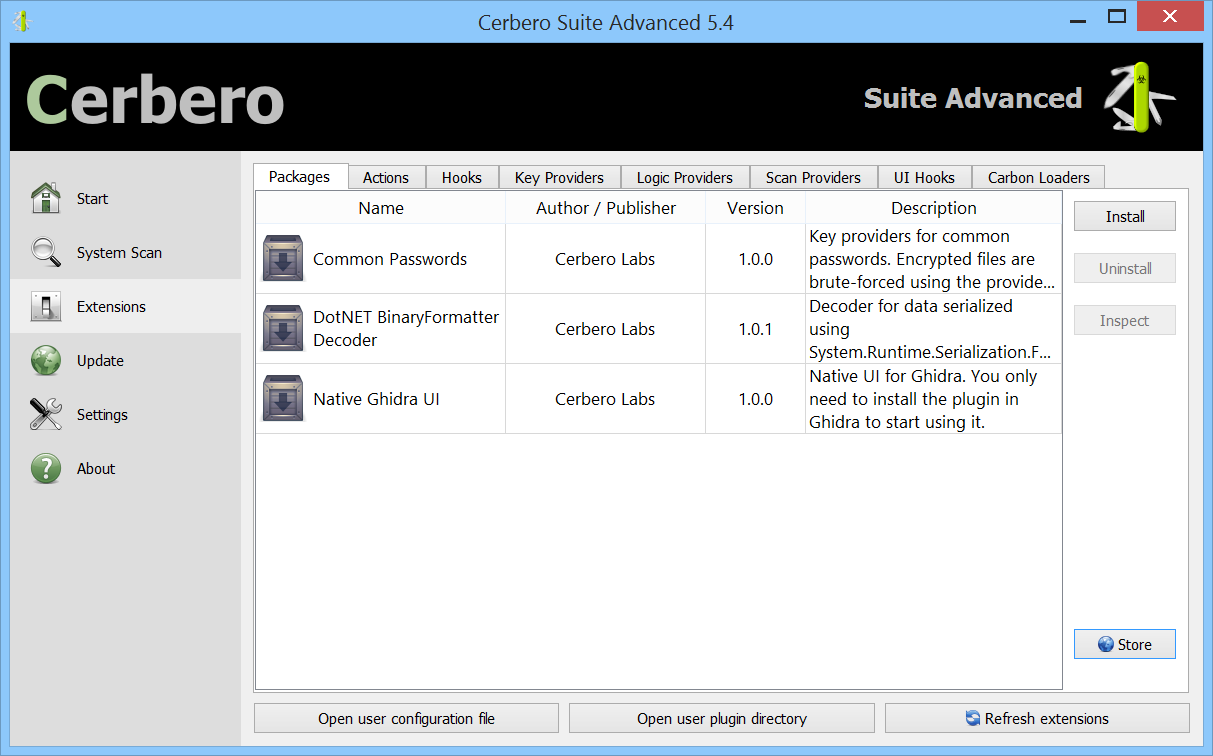Viewport: 1213px width, 756px height.
Task: Refresh extensions list
Action: (x=1037, y=718)
